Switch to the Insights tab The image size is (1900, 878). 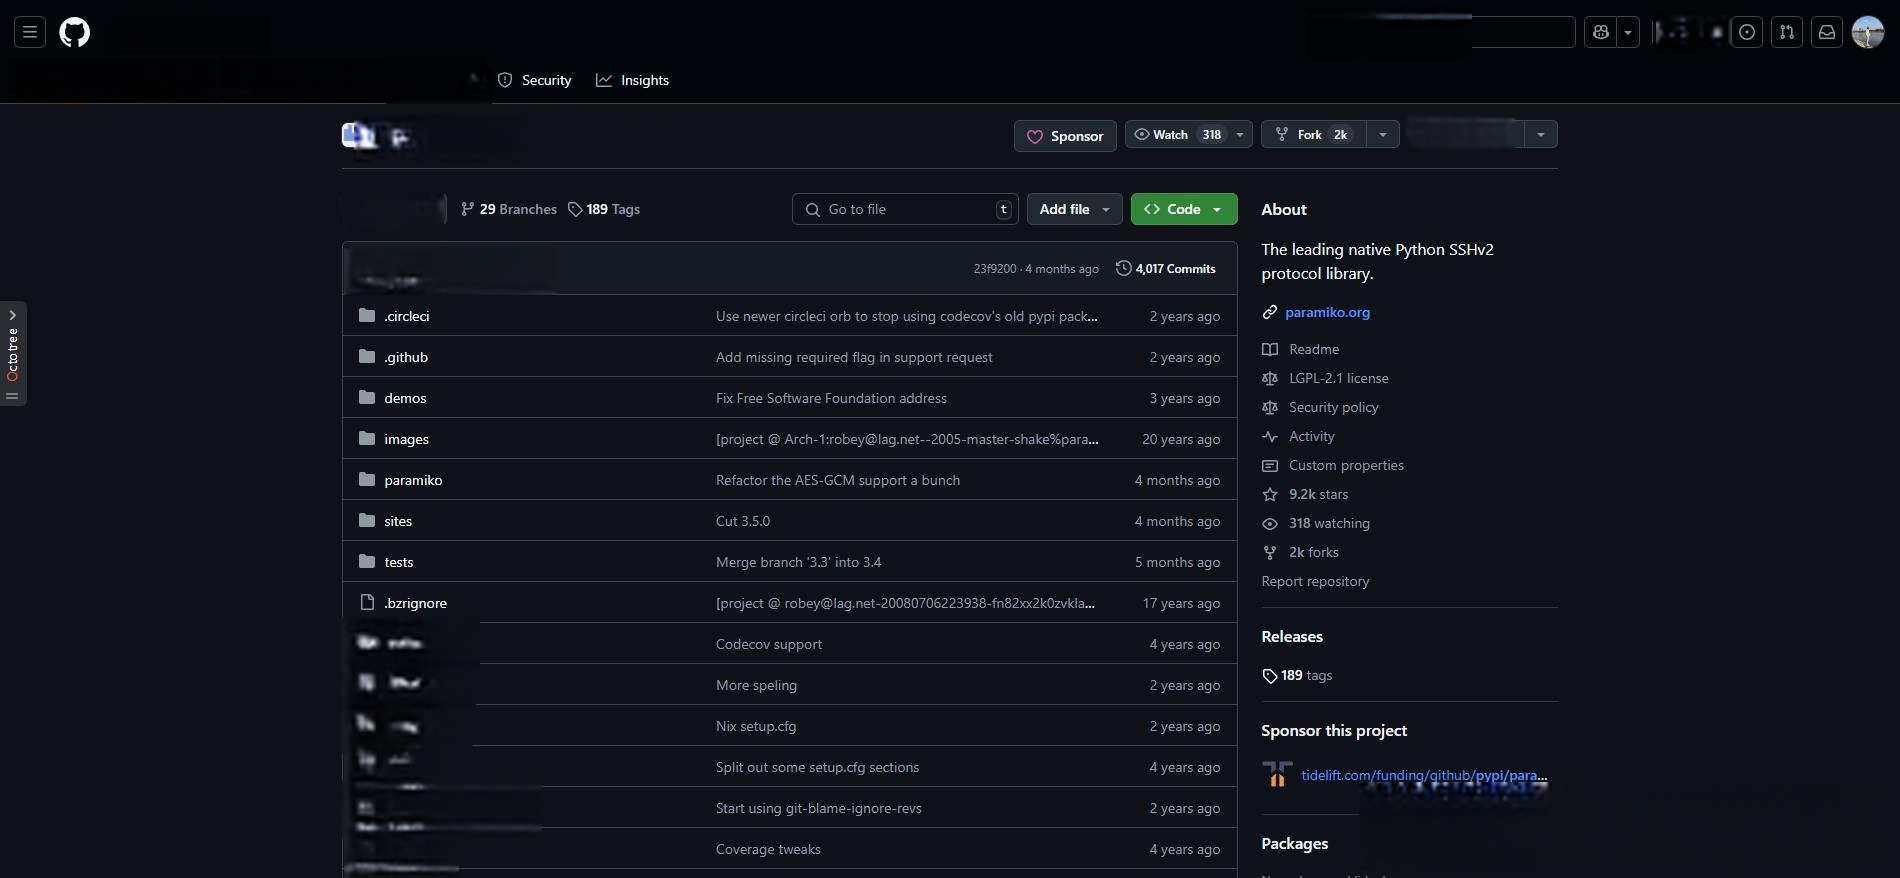(x=633, y=80)
